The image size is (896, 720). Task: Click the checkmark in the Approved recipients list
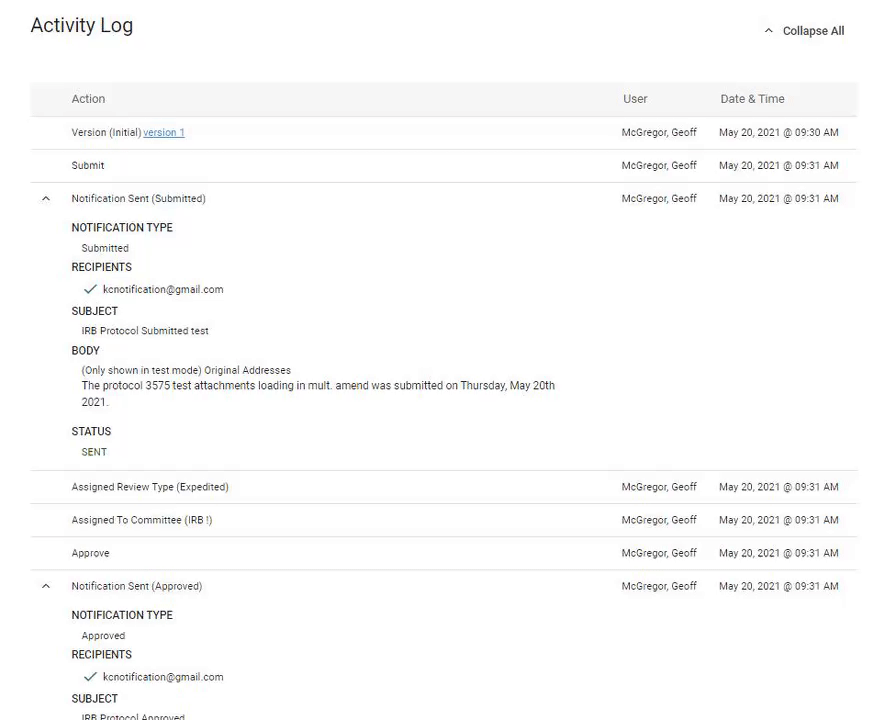point(89,677)
